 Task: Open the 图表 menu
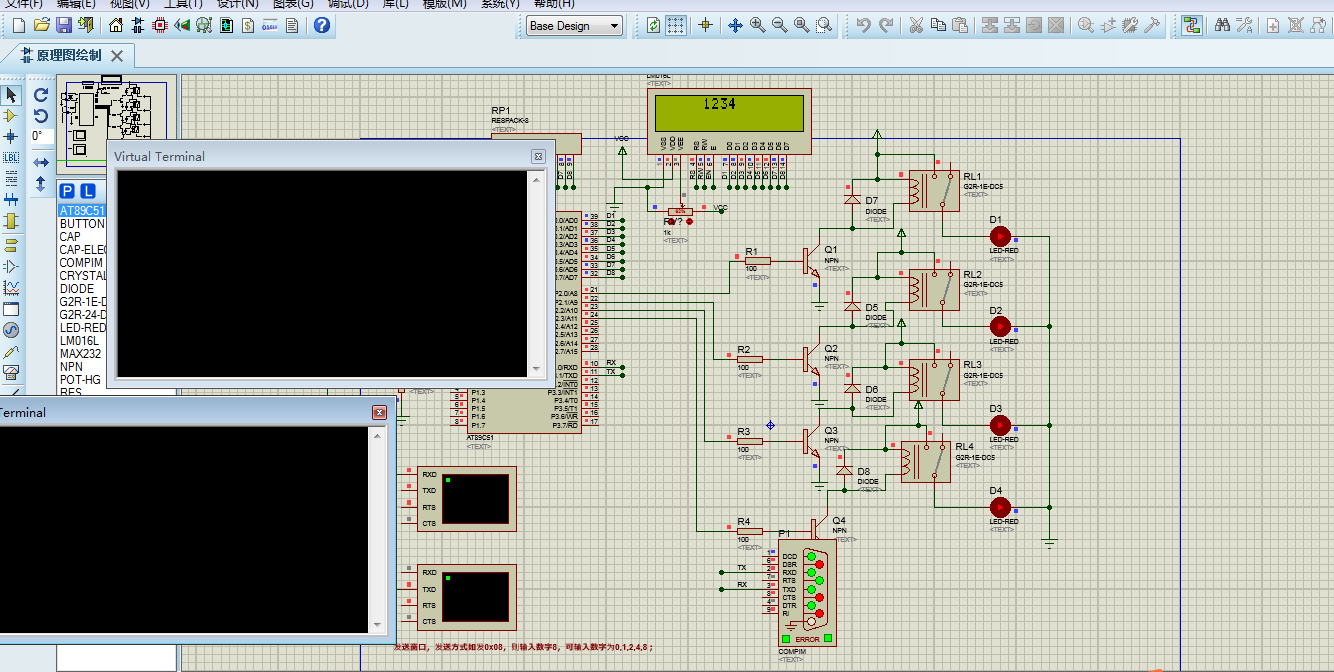293,4
